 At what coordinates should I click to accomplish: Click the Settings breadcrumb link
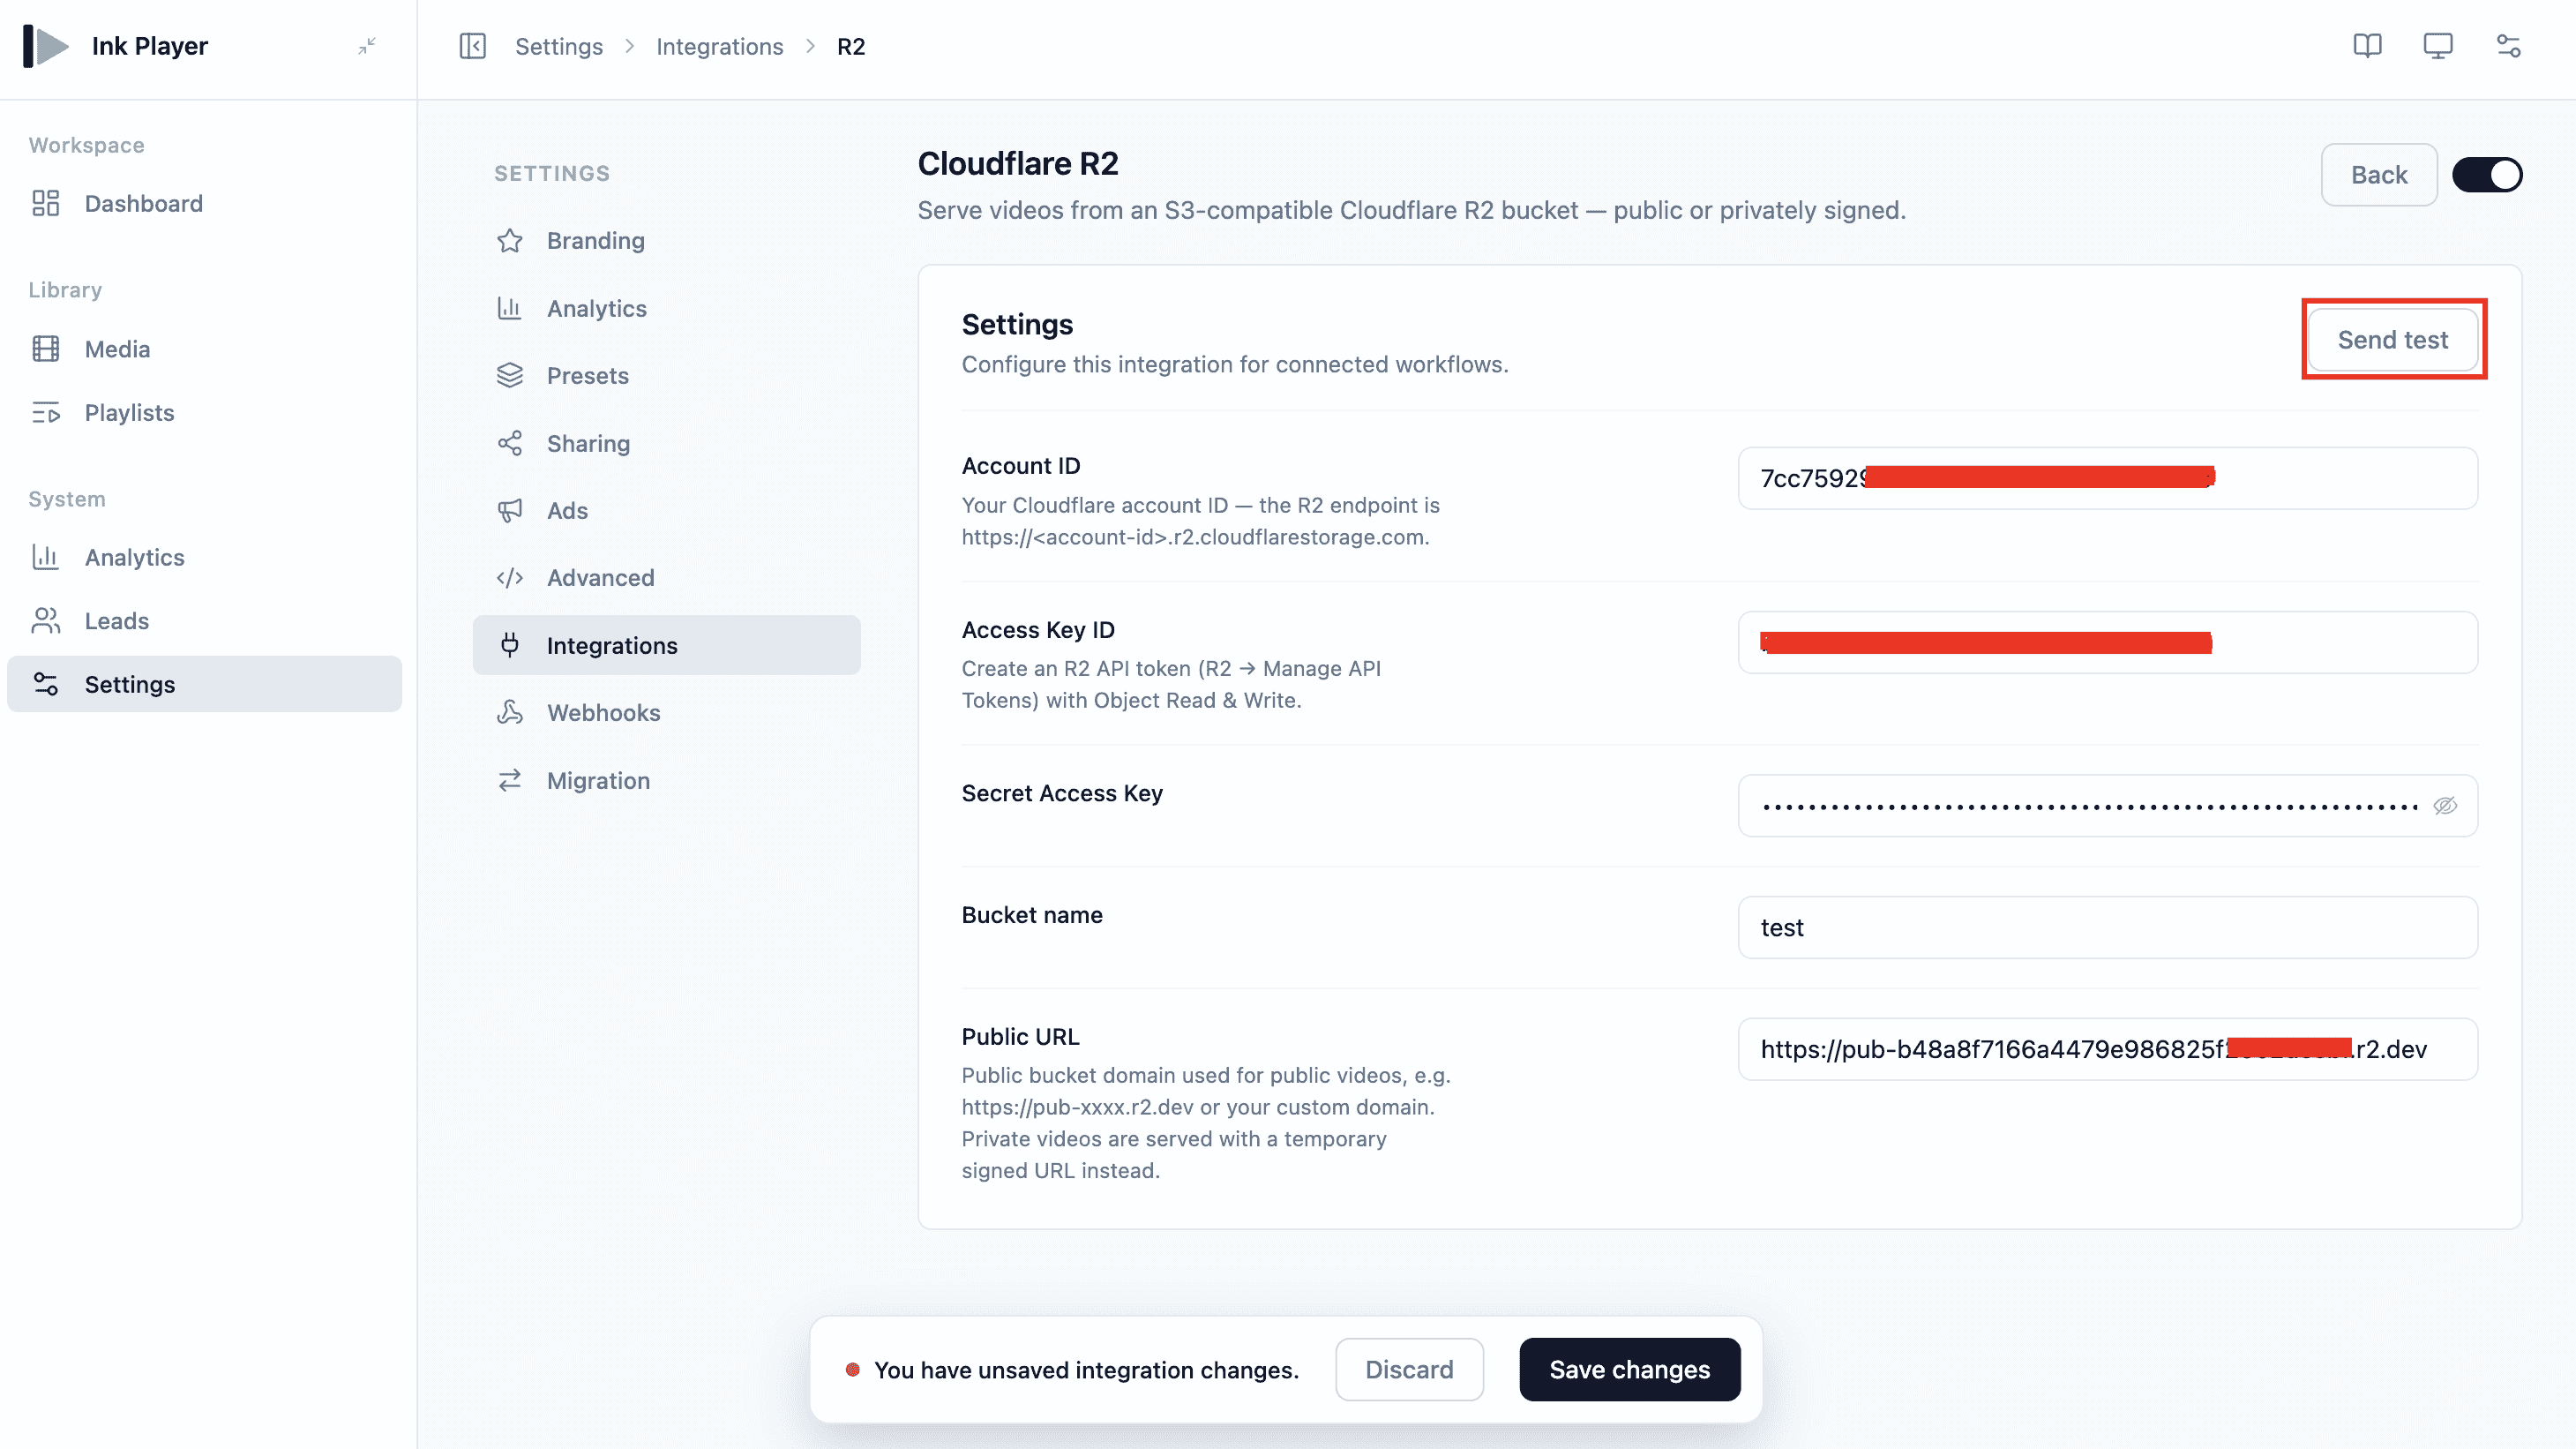pyautogui.click(x=559, y=46)
